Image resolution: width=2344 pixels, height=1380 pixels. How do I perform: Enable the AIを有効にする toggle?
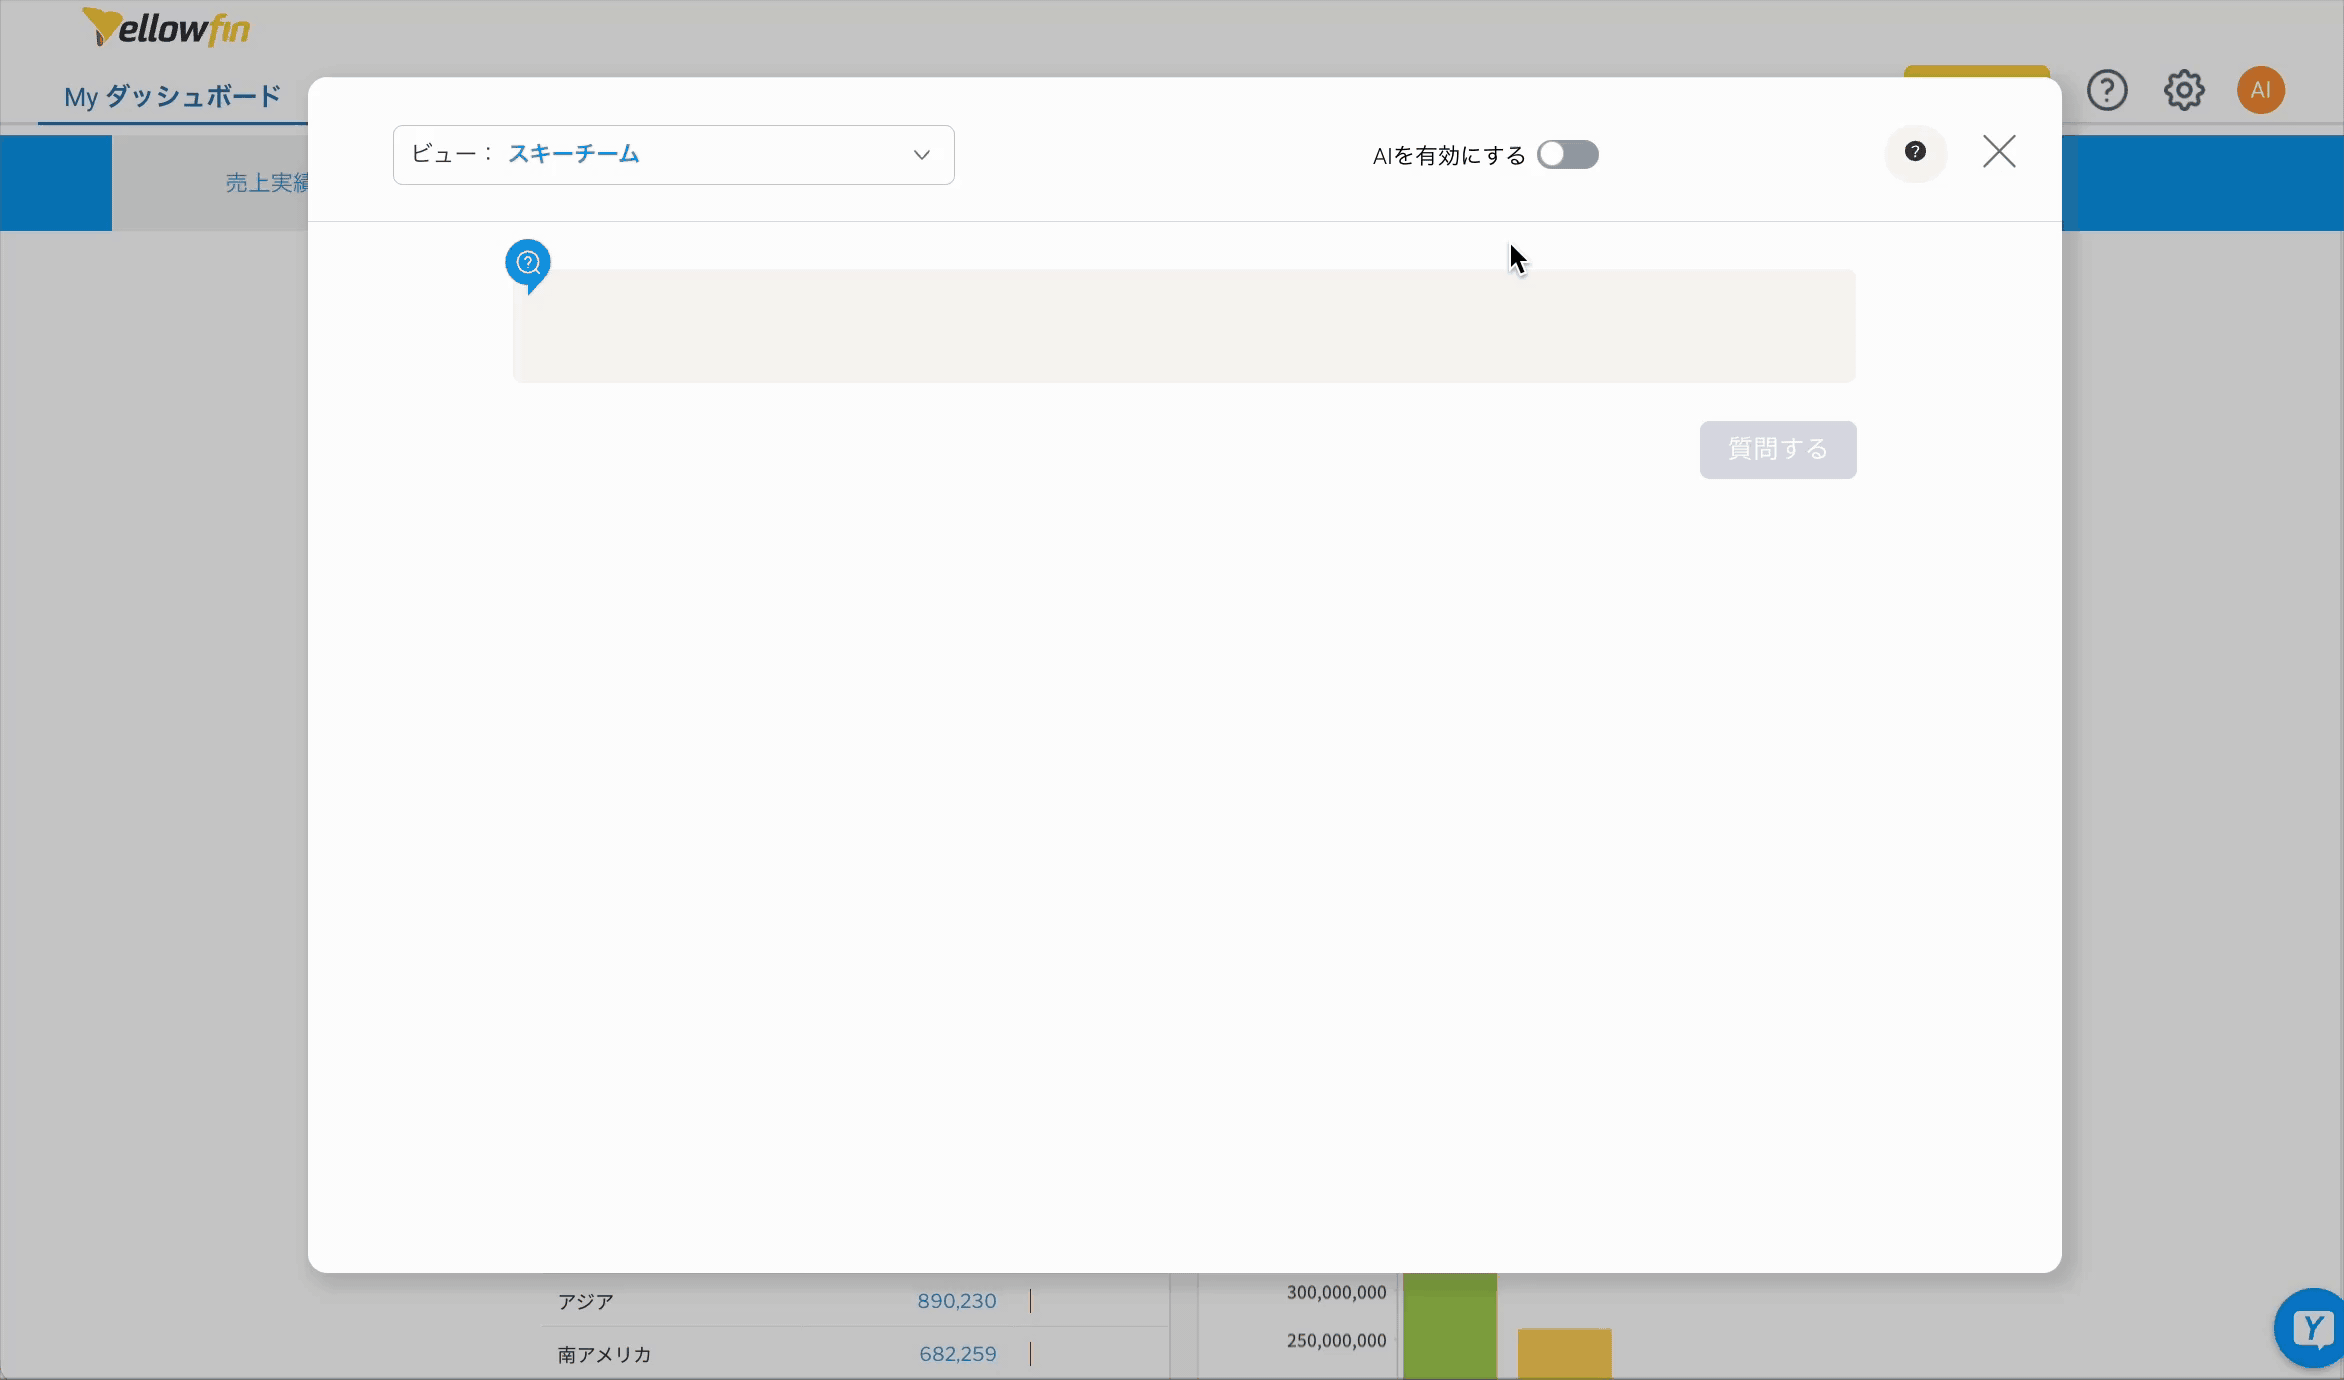1567,155
